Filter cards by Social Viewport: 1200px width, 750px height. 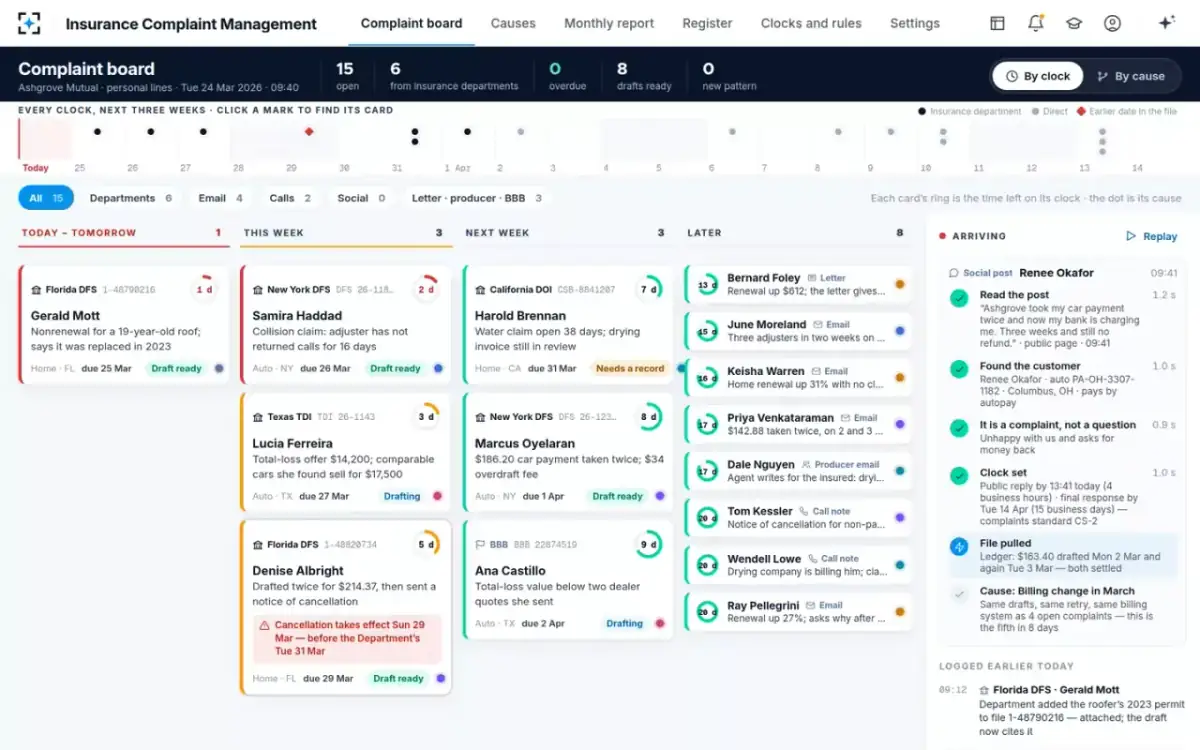pos(360,198)
